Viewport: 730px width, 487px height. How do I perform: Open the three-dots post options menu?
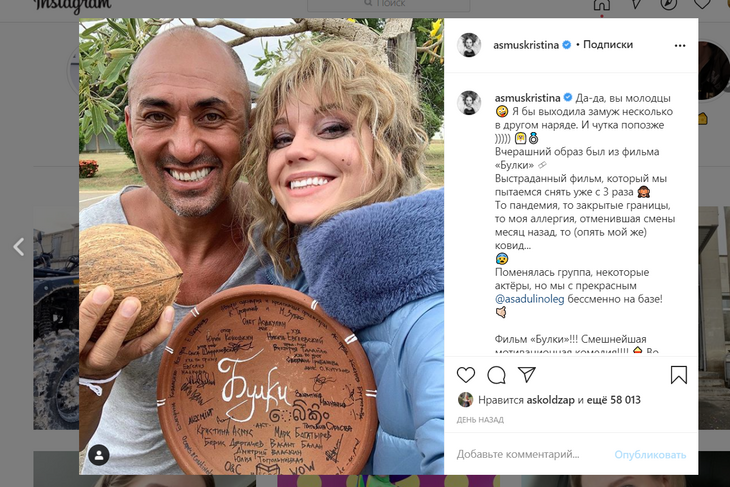[x=680, y=46]
